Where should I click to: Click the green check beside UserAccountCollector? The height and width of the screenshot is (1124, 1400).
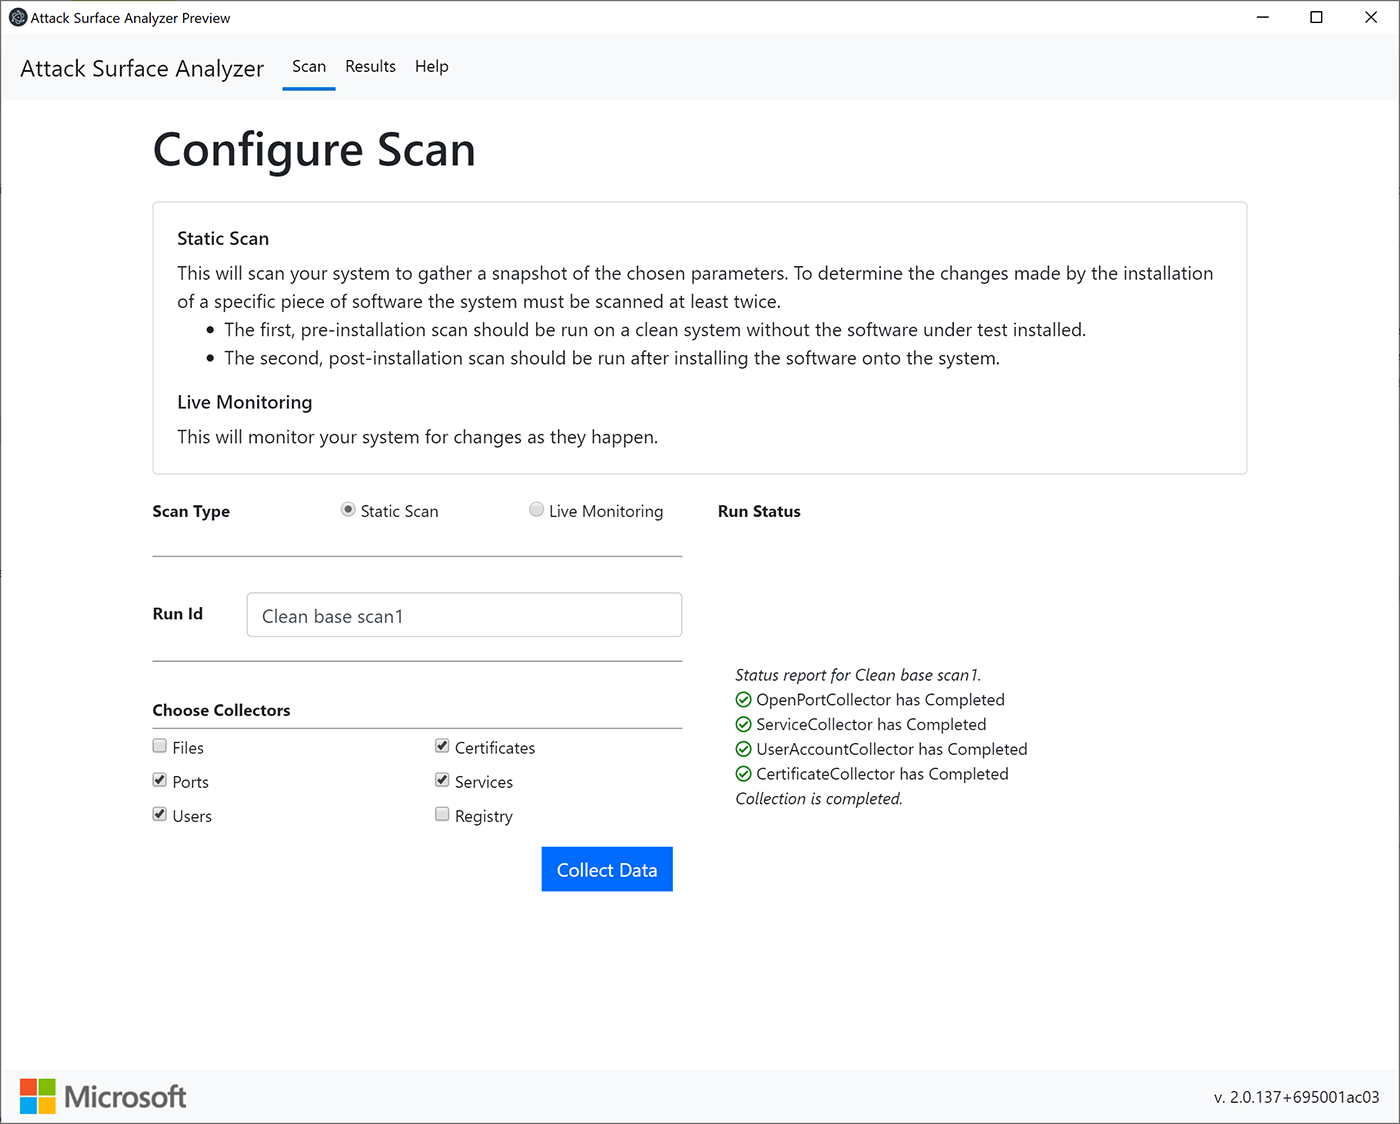744,749
